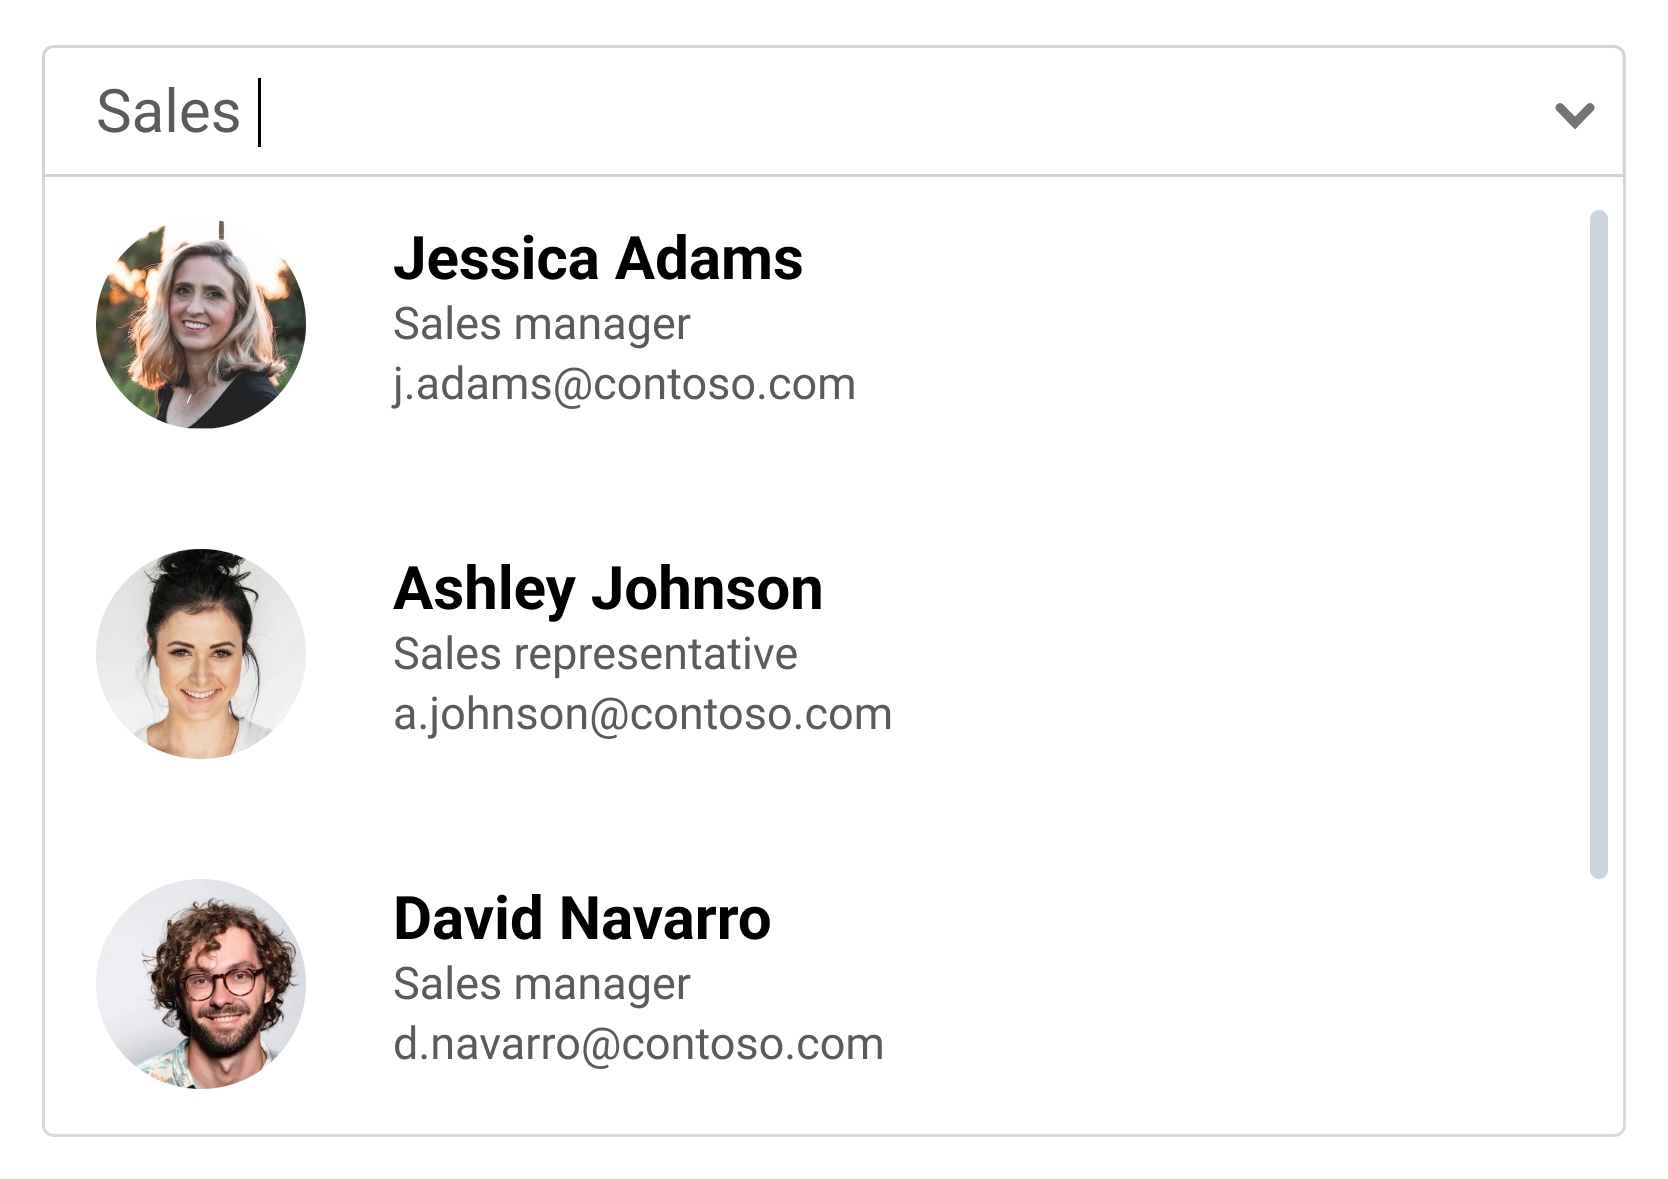
Task: Click empty area right of Jessica Adams row
Action: tap(1200, 324)
